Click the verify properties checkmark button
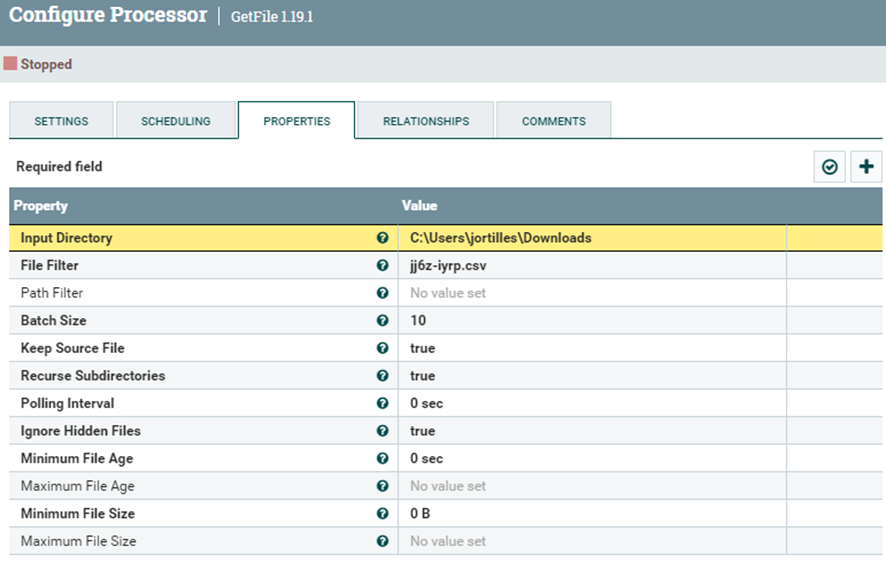The width and height of the screenshot is (886, 570). click(829, 167)
